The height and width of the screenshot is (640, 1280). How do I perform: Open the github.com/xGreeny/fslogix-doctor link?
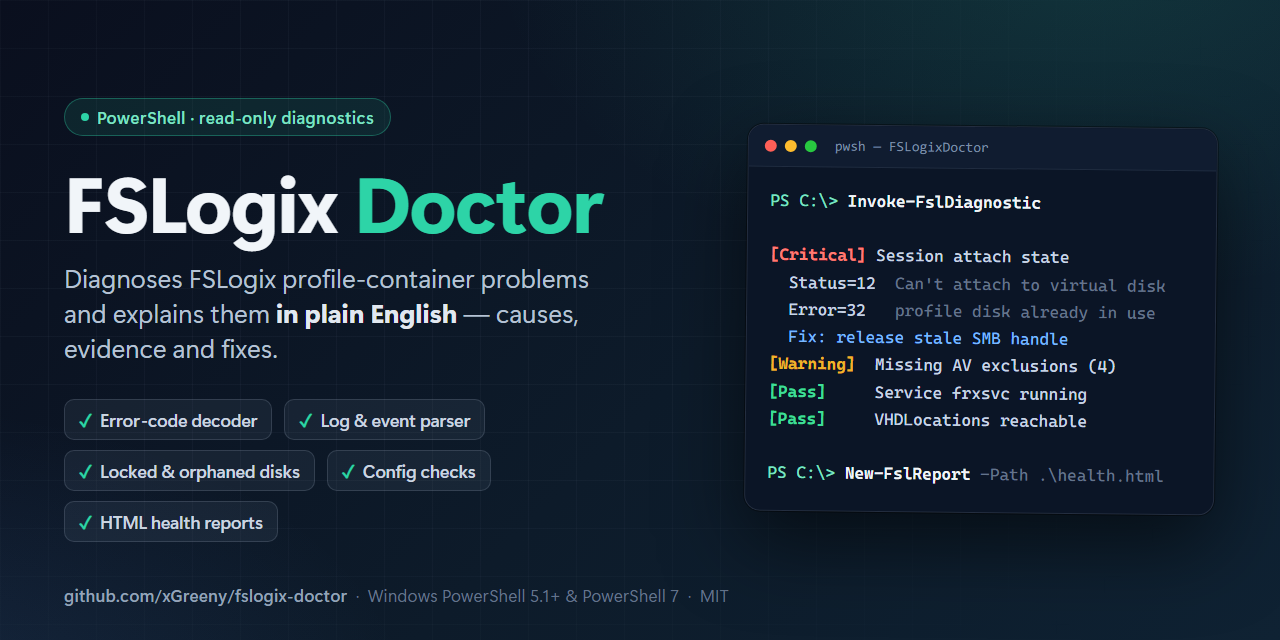coord(206,597)
